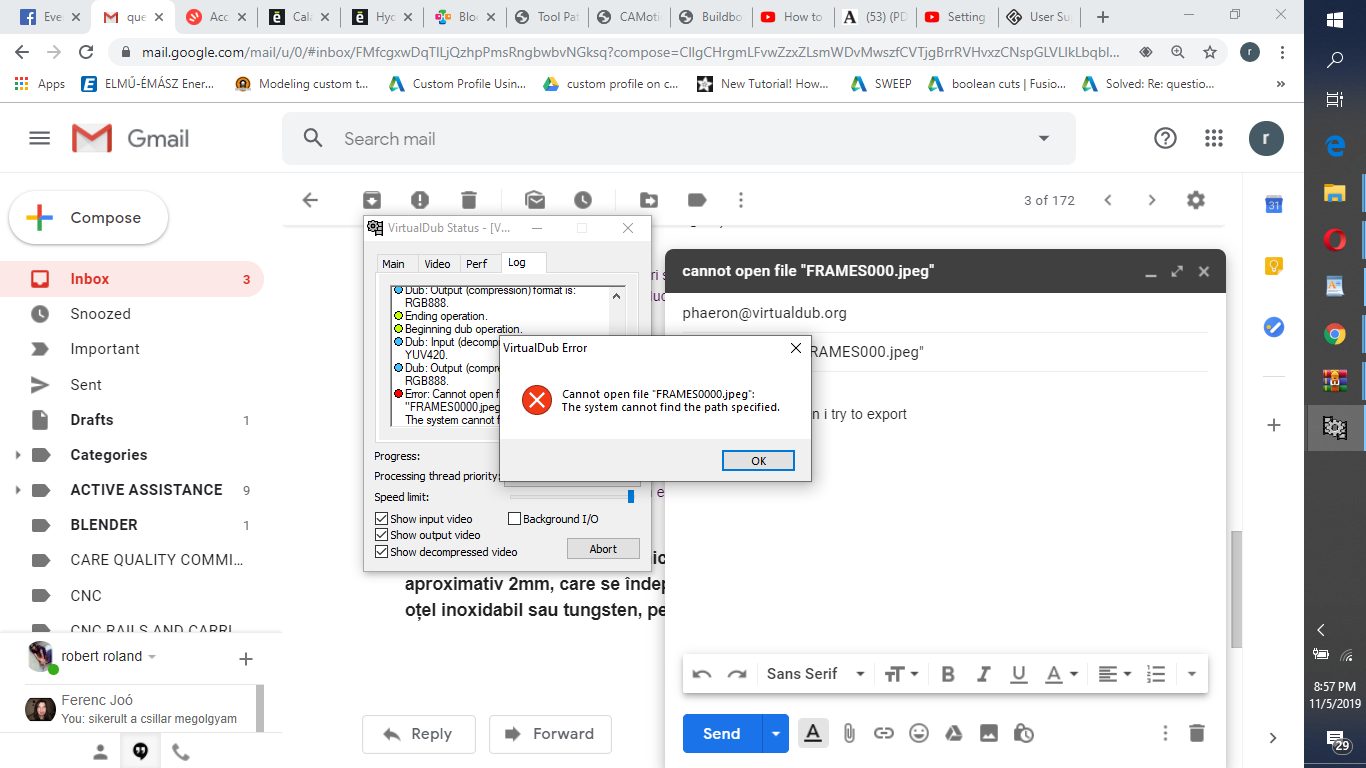Switch to Perf tab in VirtualDub Status

click(477, 264)
